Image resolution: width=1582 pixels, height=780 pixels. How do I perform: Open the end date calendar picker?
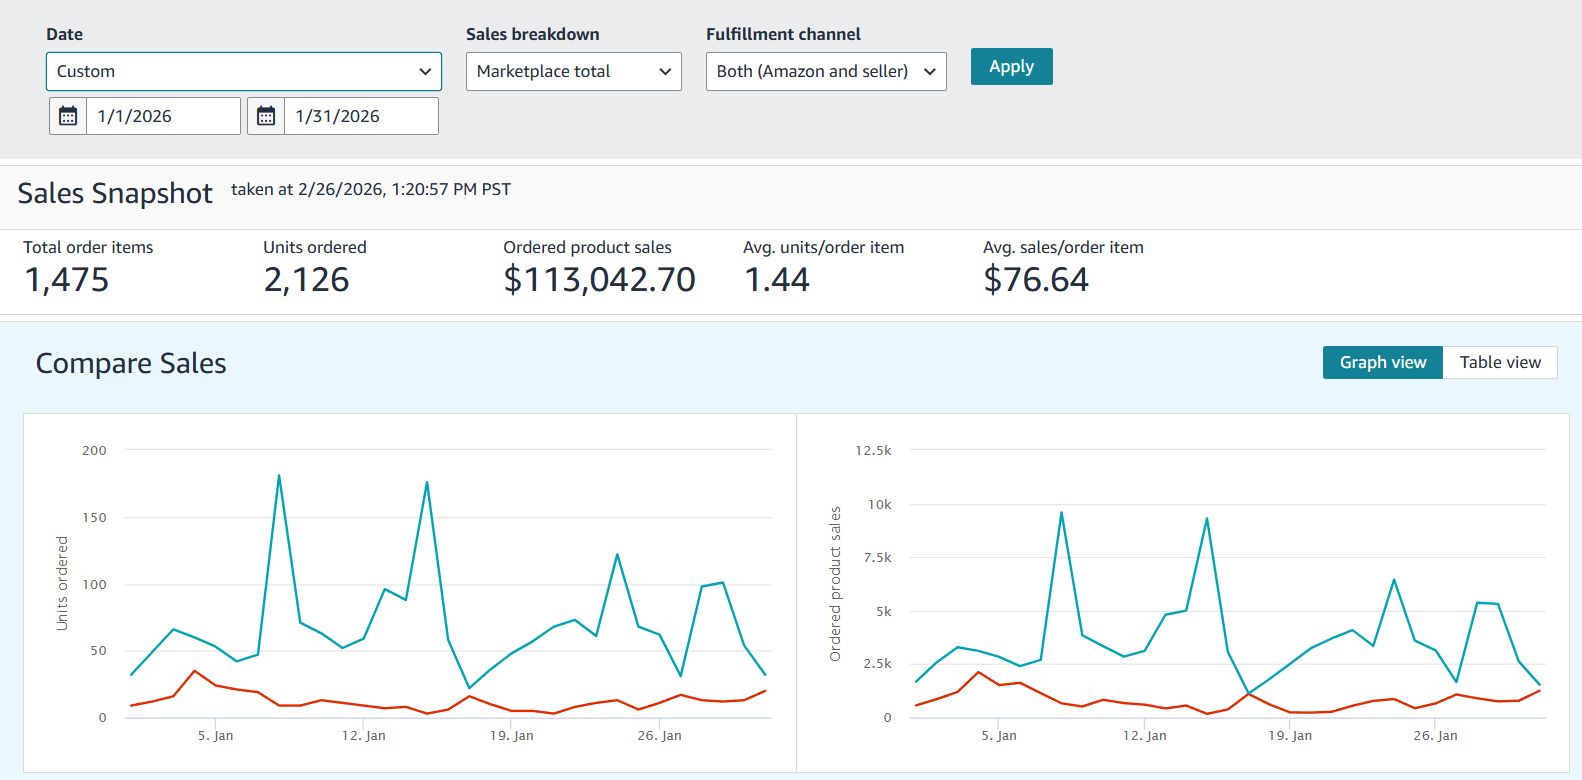pos(266,116)
